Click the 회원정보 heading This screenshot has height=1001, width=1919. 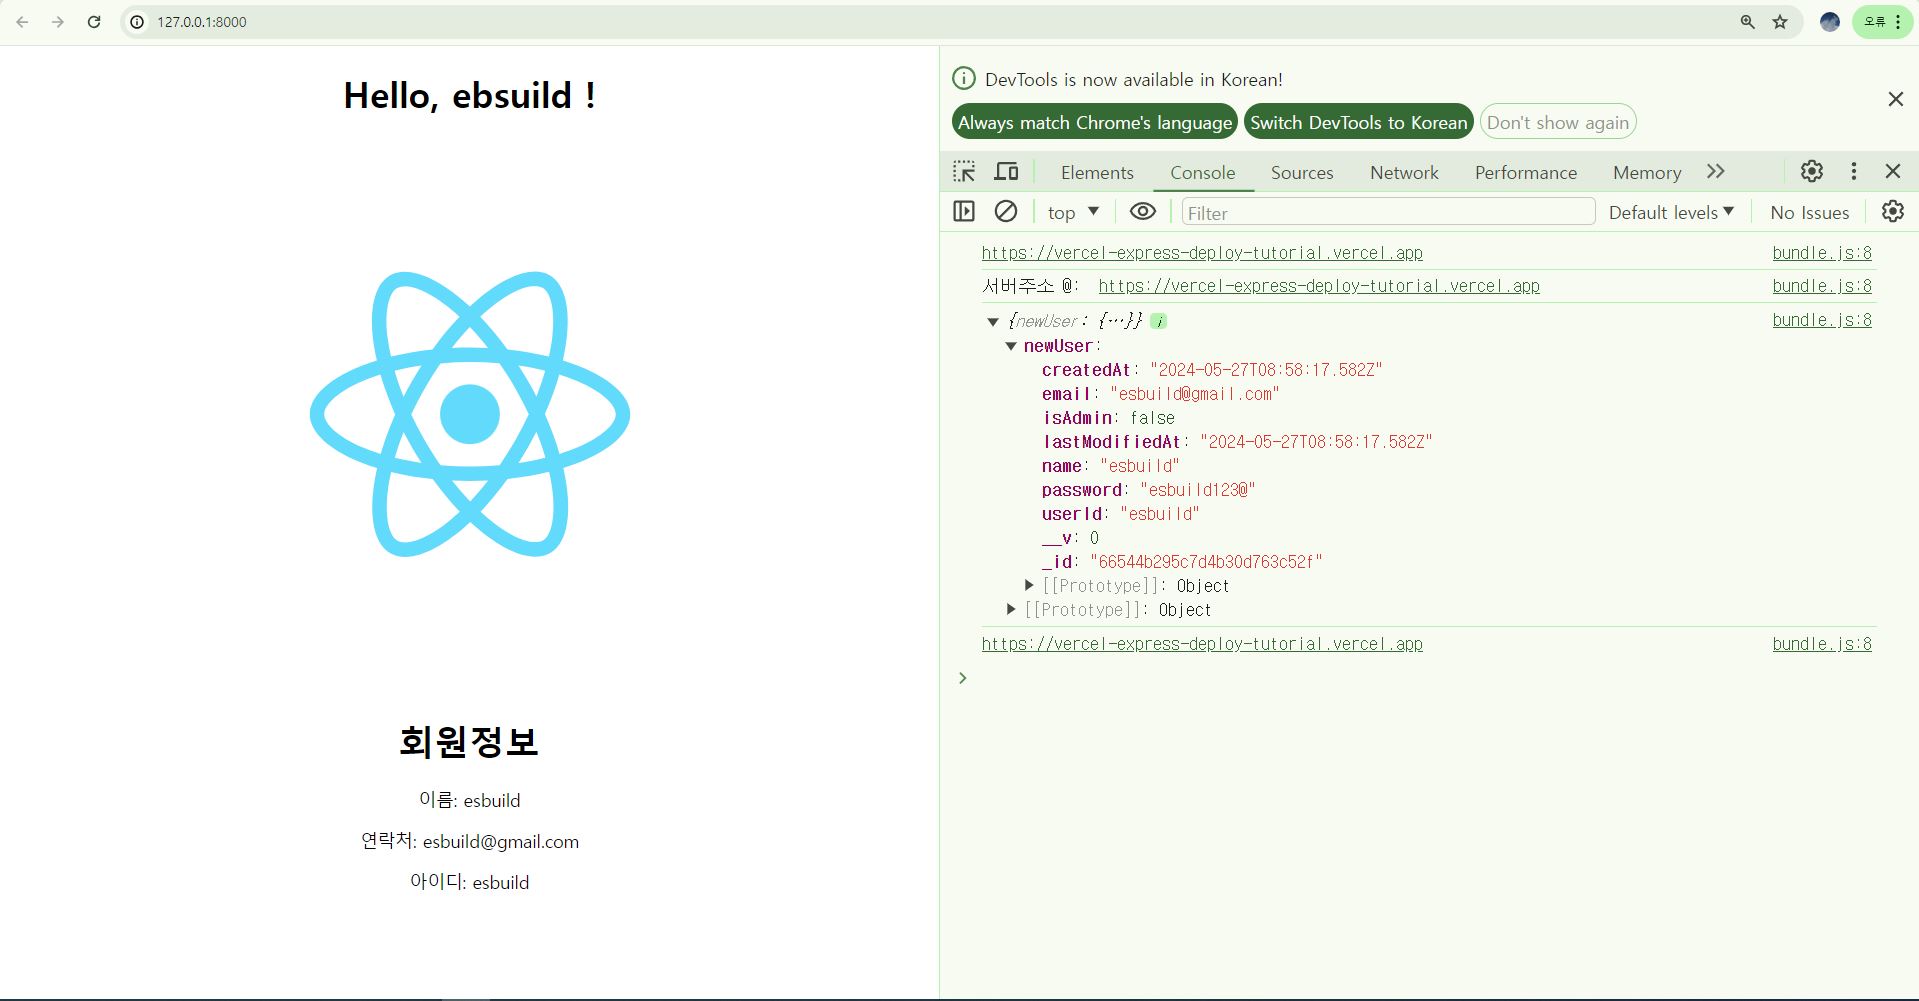coord(469,741)
